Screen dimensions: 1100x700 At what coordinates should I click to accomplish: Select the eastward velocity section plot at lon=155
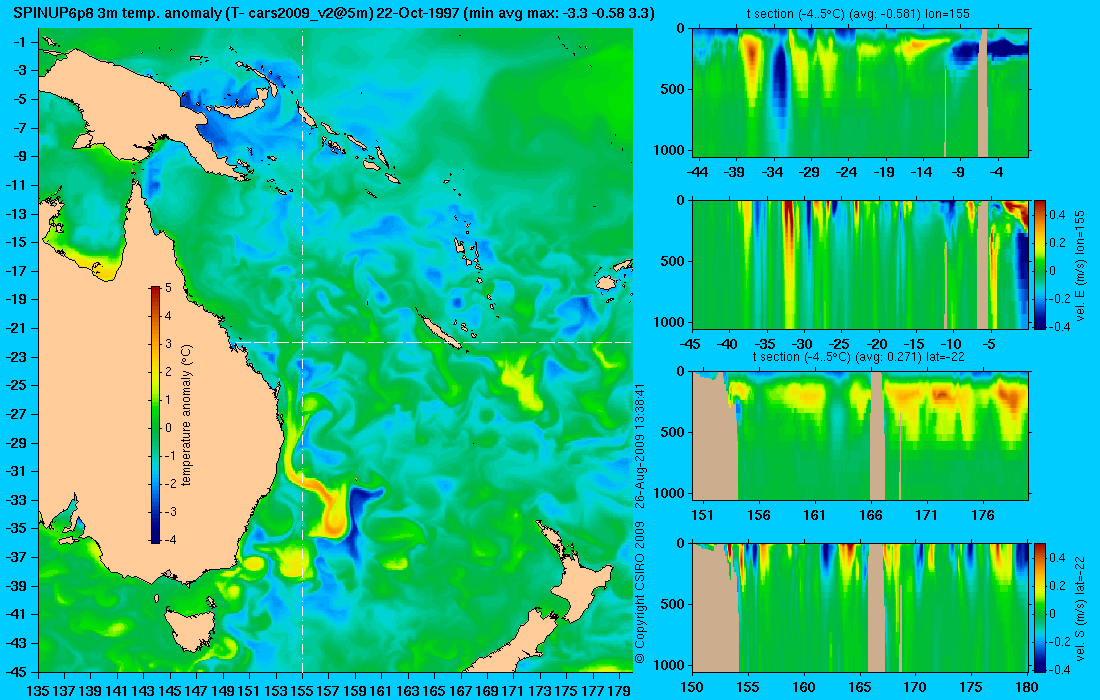tap(860, 264)
